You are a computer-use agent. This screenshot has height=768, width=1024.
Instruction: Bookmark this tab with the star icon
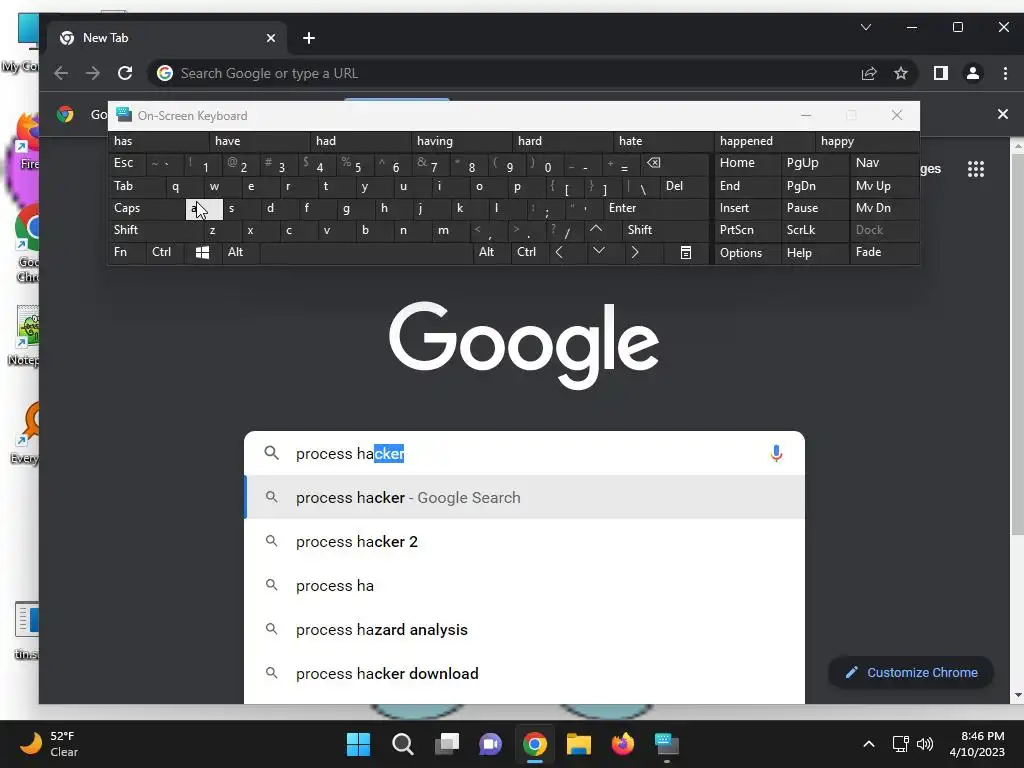(901, 73)
